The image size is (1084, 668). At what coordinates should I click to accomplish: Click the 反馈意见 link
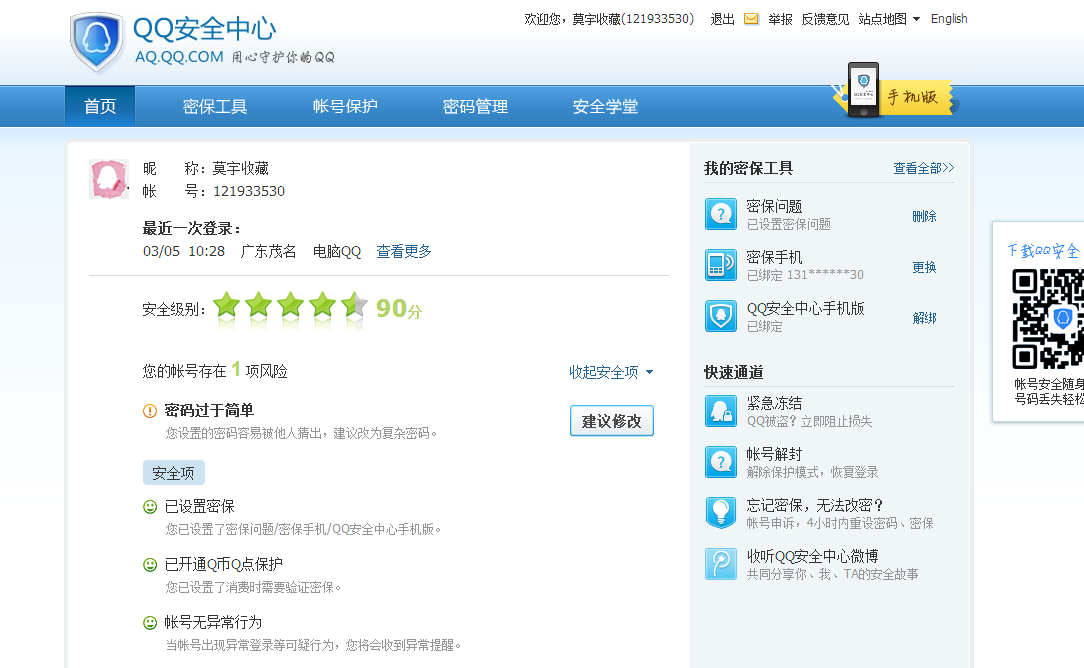coord(825,19)
